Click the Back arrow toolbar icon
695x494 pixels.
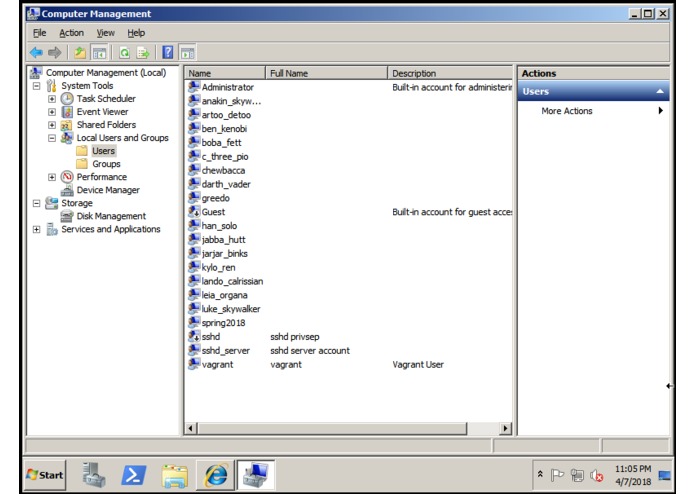pyautogui.click(x=36, y=53)
